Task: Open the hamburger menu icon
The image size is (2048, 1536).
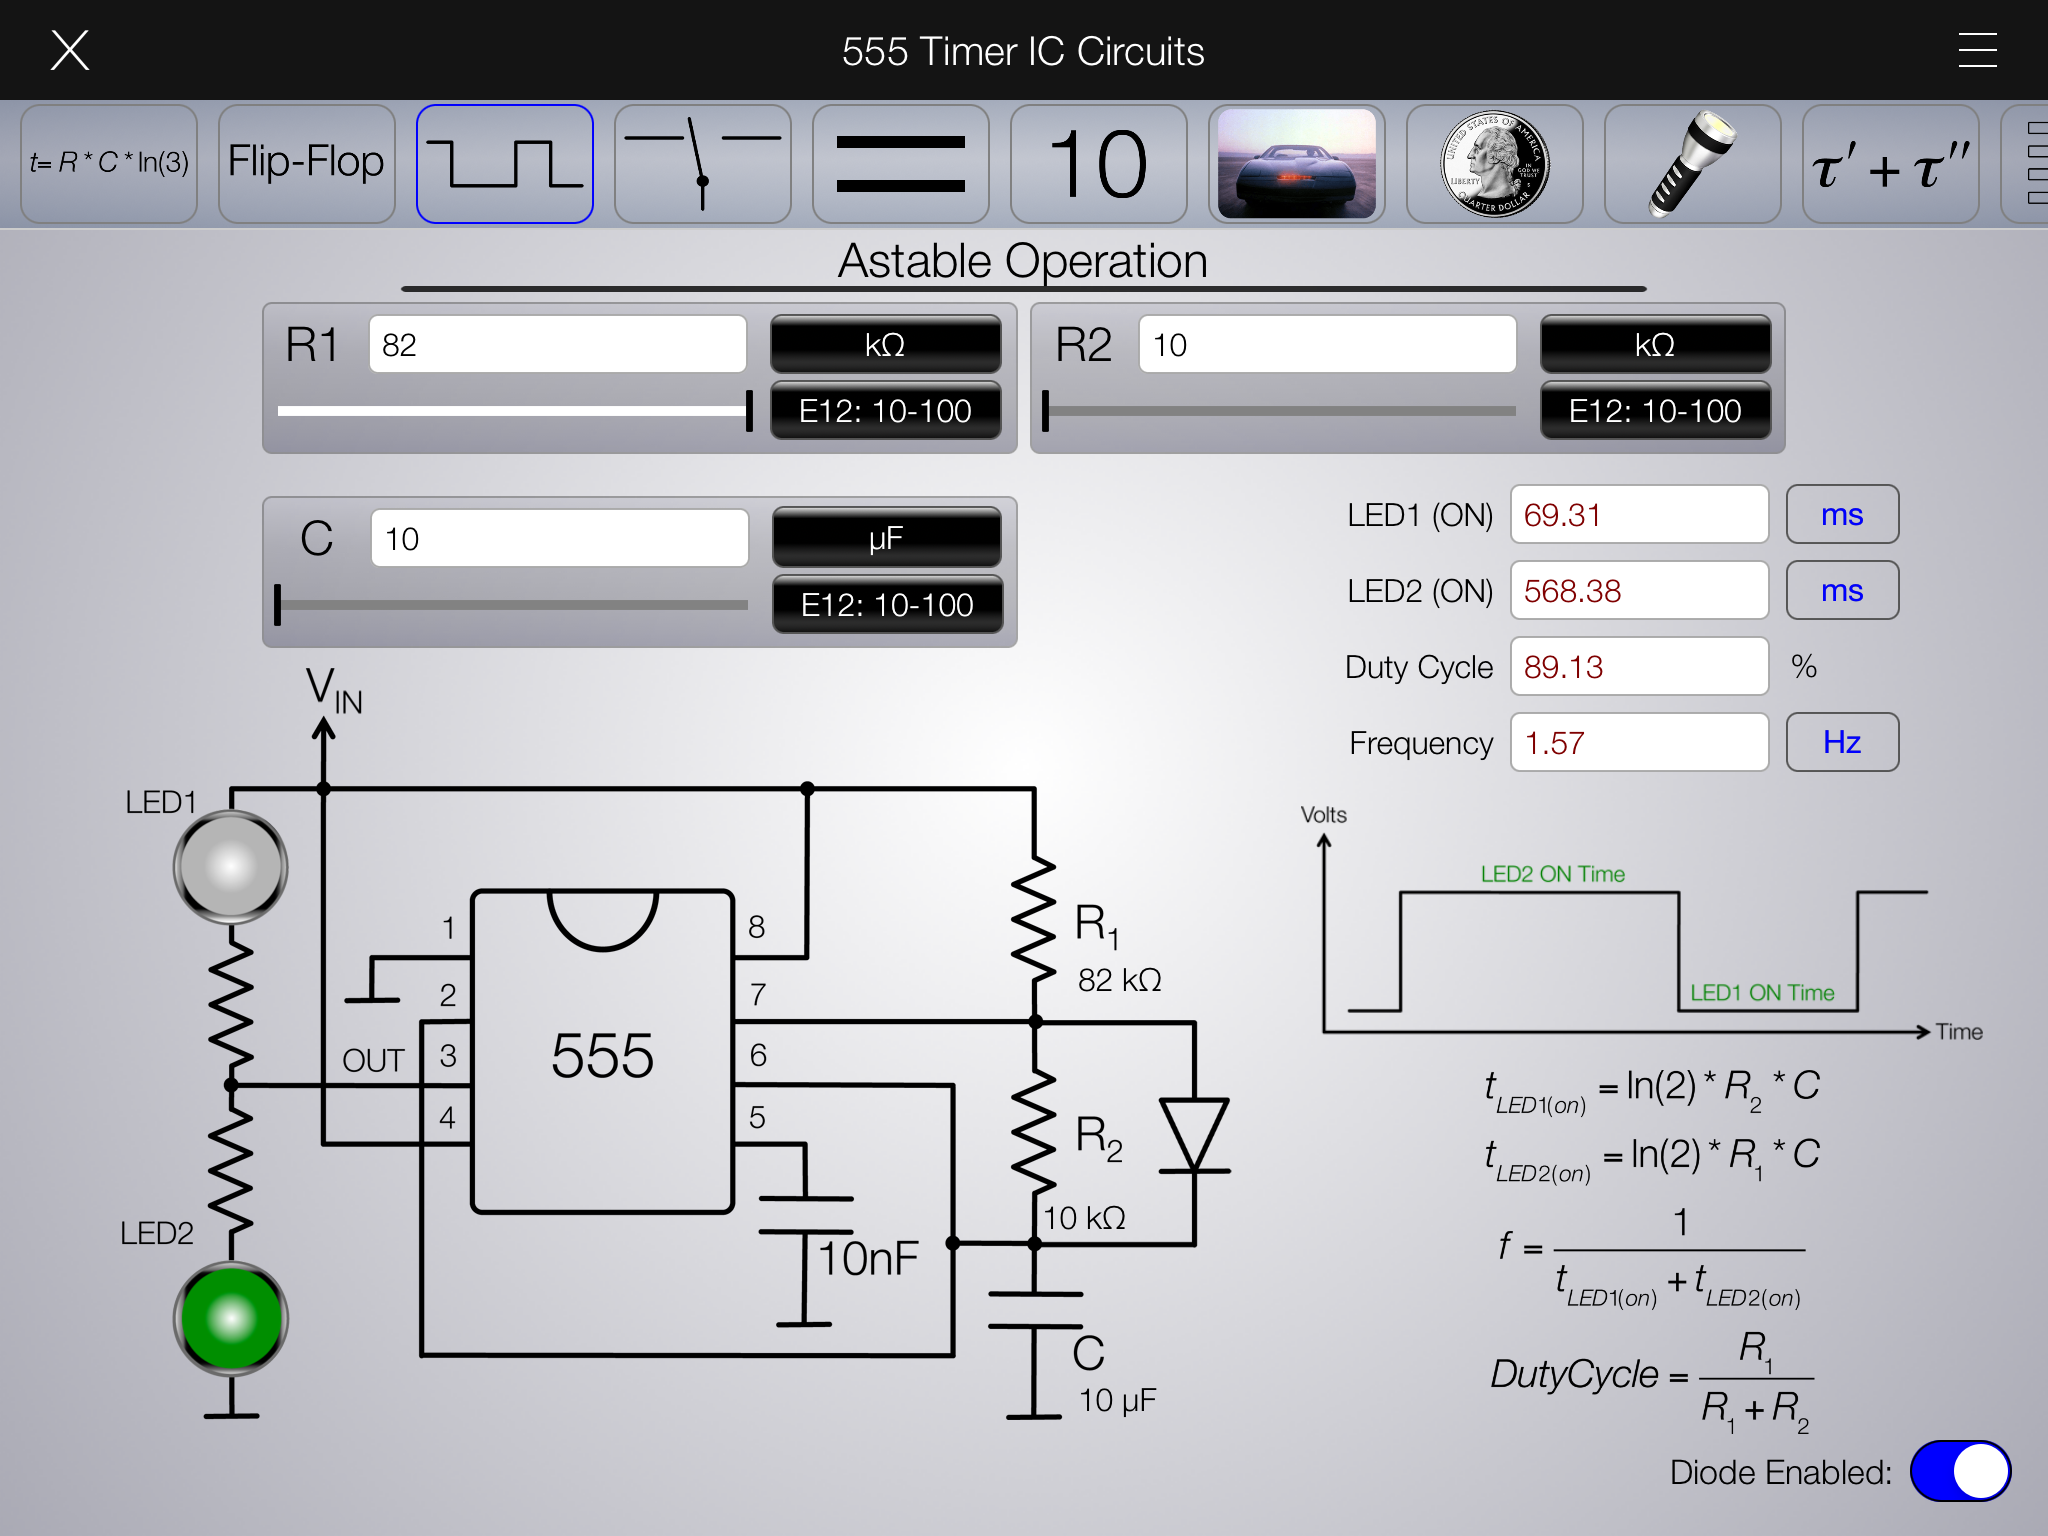Action: (x=1977, y=50)
